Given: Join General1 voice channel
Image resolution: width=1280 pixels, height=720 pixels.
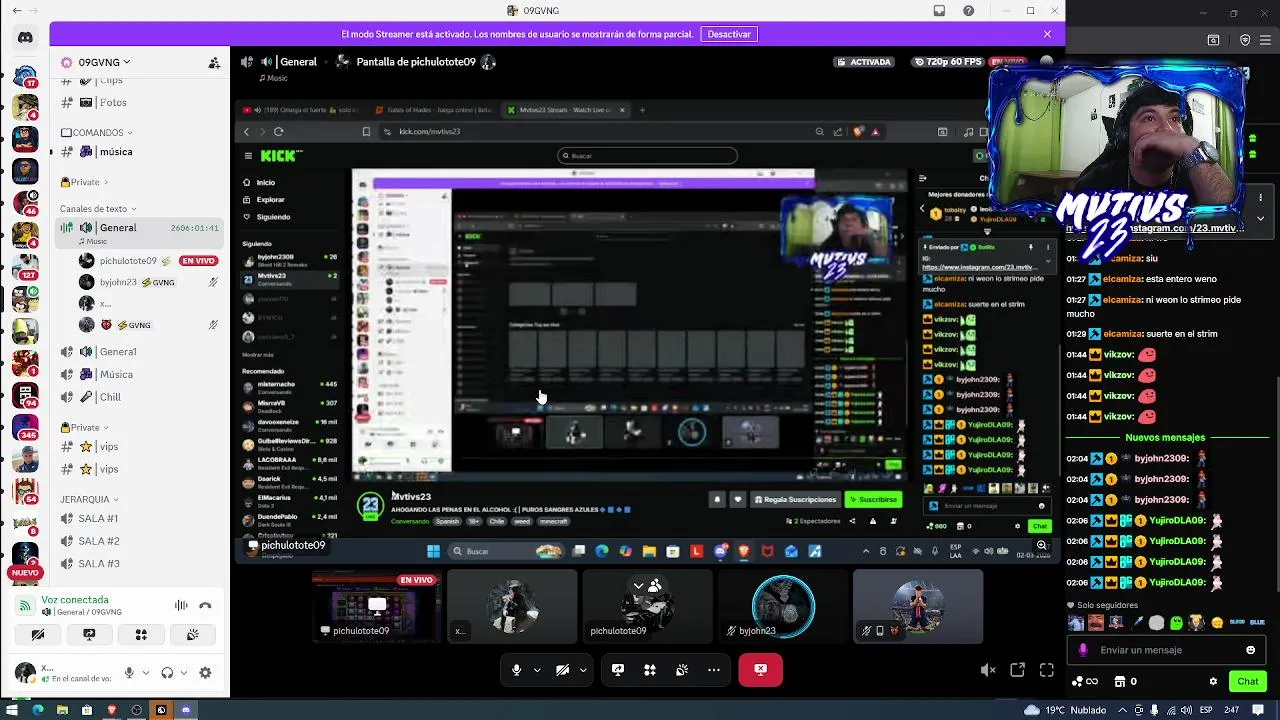Looking at the screenshot, I should 139,352.
